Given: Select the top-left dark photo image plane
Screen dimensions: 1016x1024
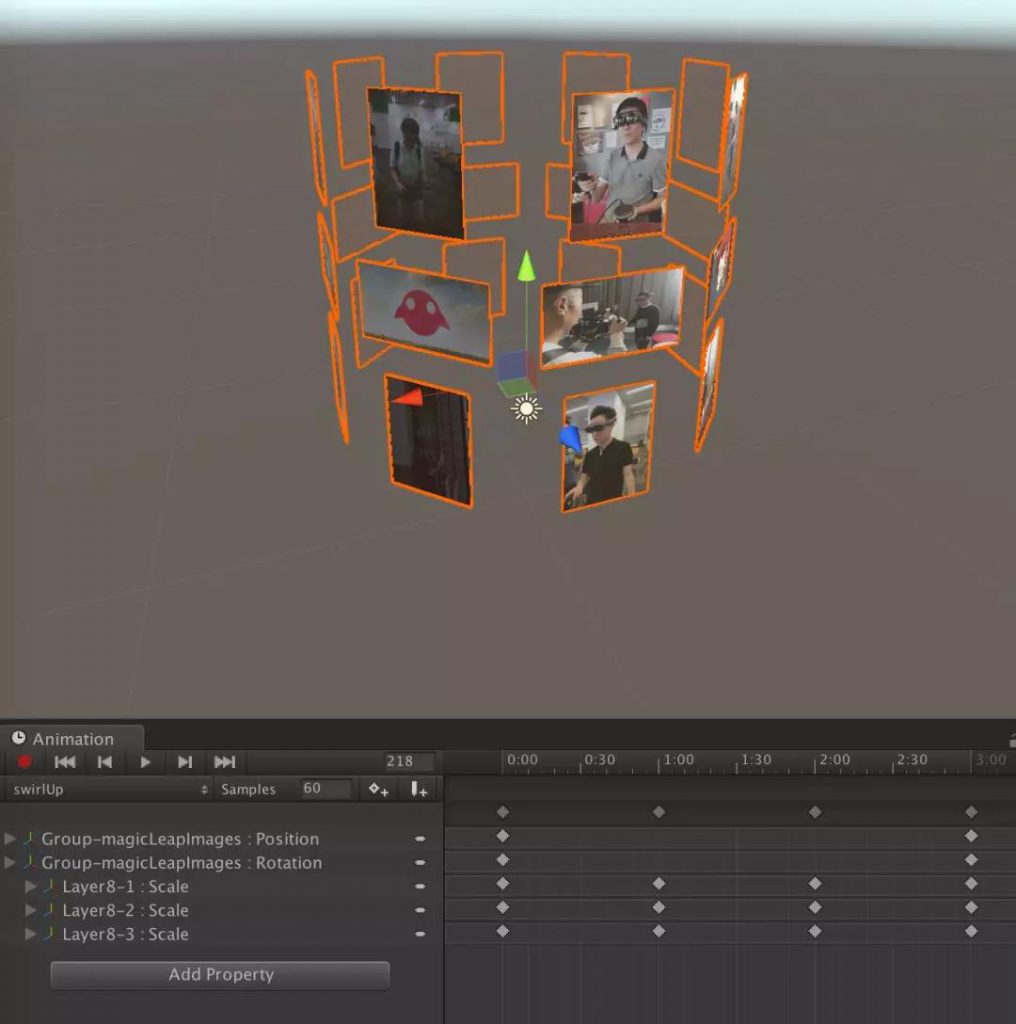Looking at the screenshot, I should [416, 162].
